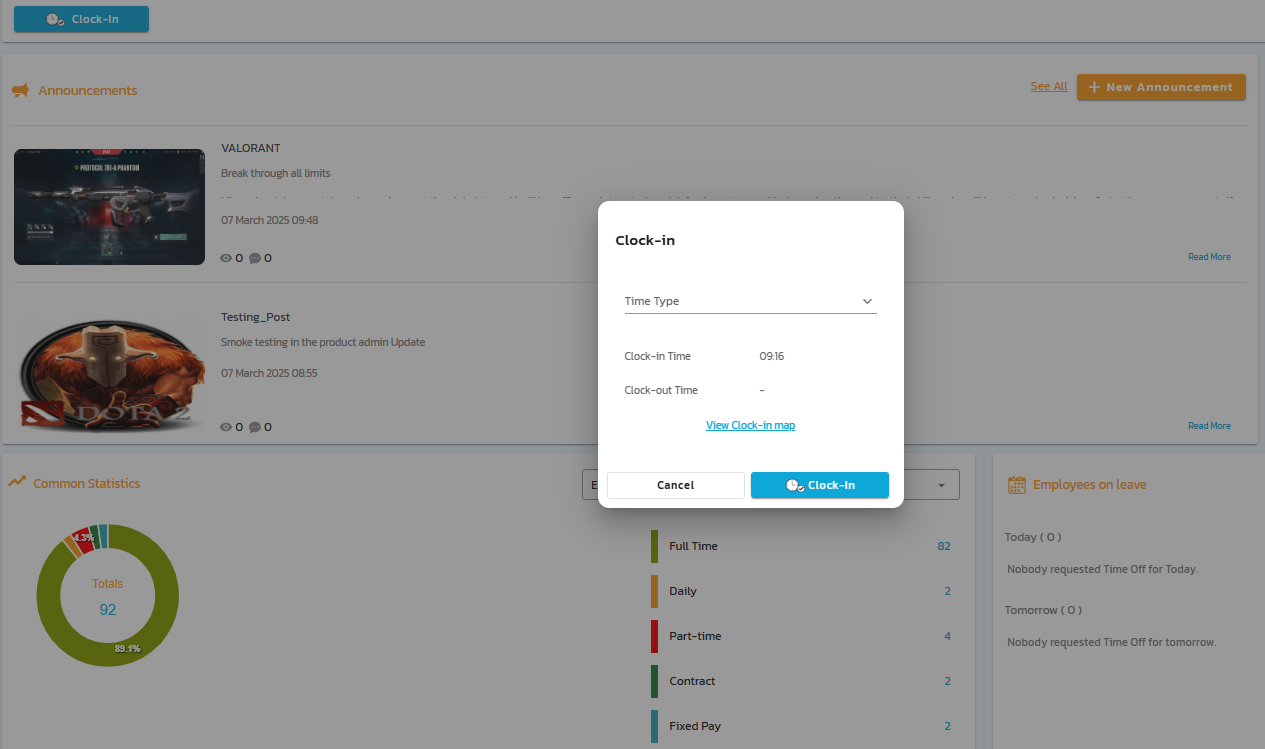
Task: Click the comment bubble icon under Testing_Post
Action: click(255, 427)
